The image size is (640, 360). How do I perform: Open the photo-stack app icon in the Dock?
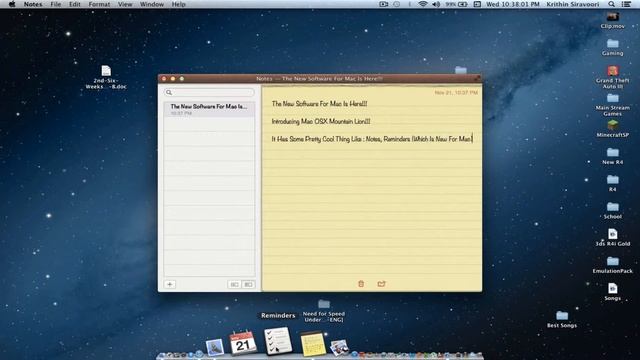[339, 347]
